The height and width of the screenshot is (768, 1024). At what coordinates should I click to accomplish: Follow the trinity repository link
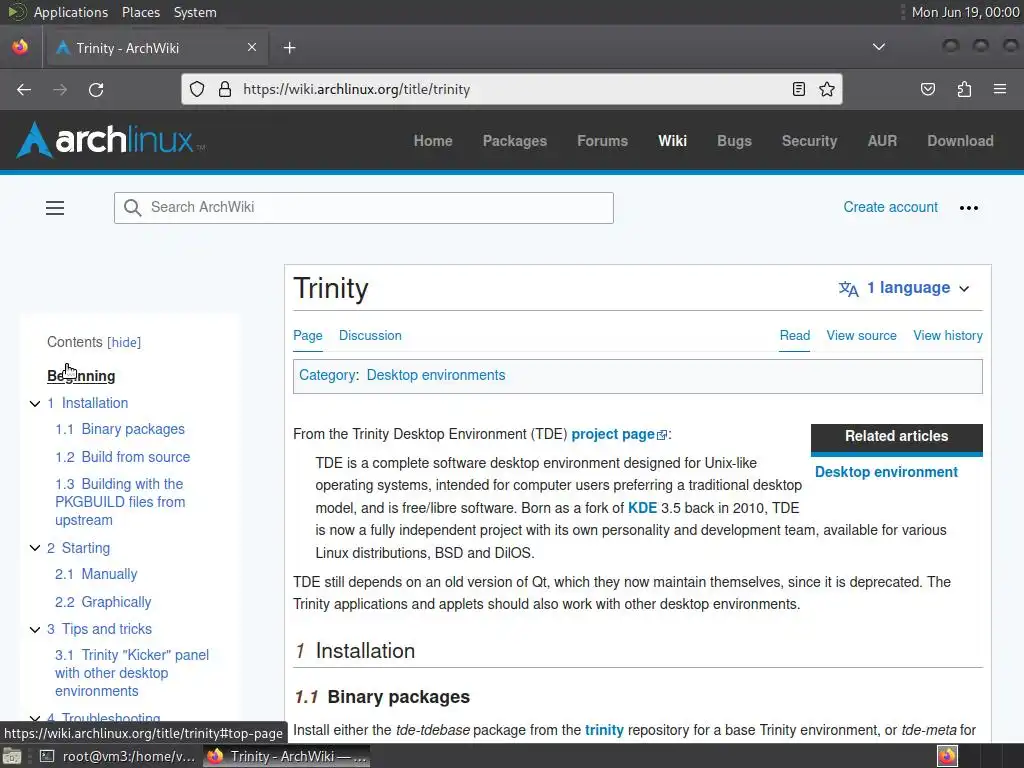[x=604, y=730]
